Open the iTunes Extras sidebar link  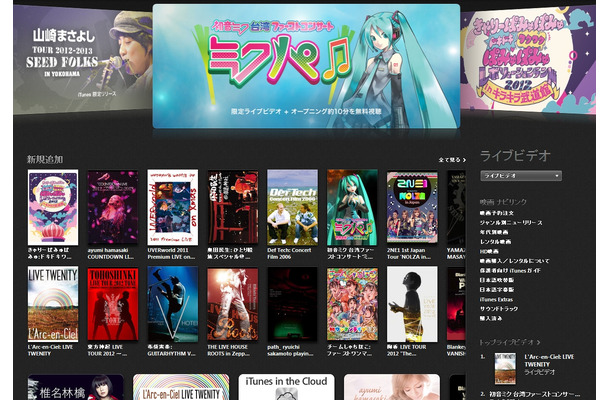click(496, 299)
